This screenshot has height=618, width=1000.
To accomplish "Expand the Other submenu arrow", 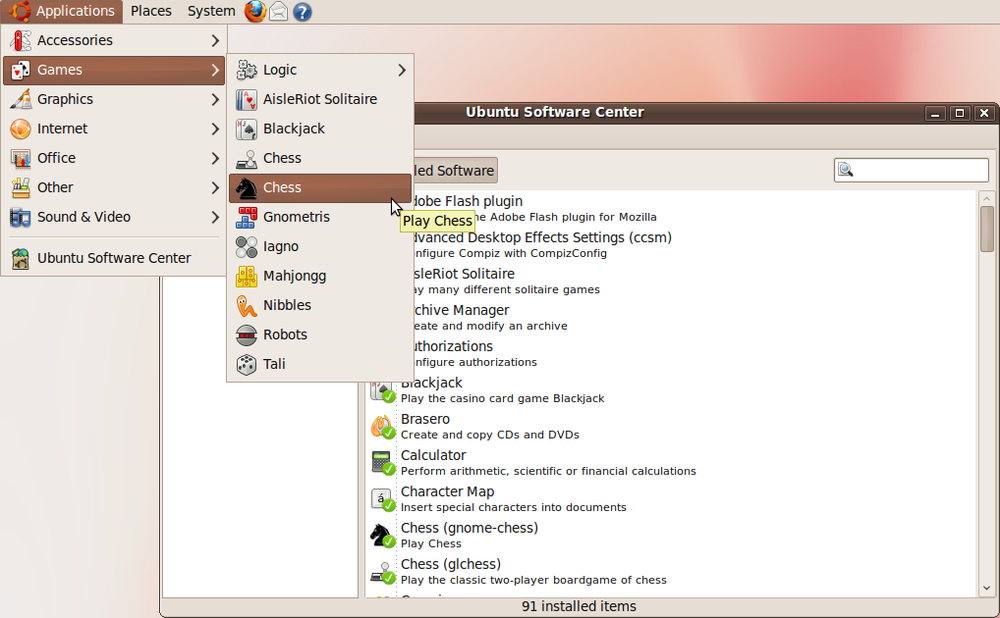I will [x=215, y=187].
